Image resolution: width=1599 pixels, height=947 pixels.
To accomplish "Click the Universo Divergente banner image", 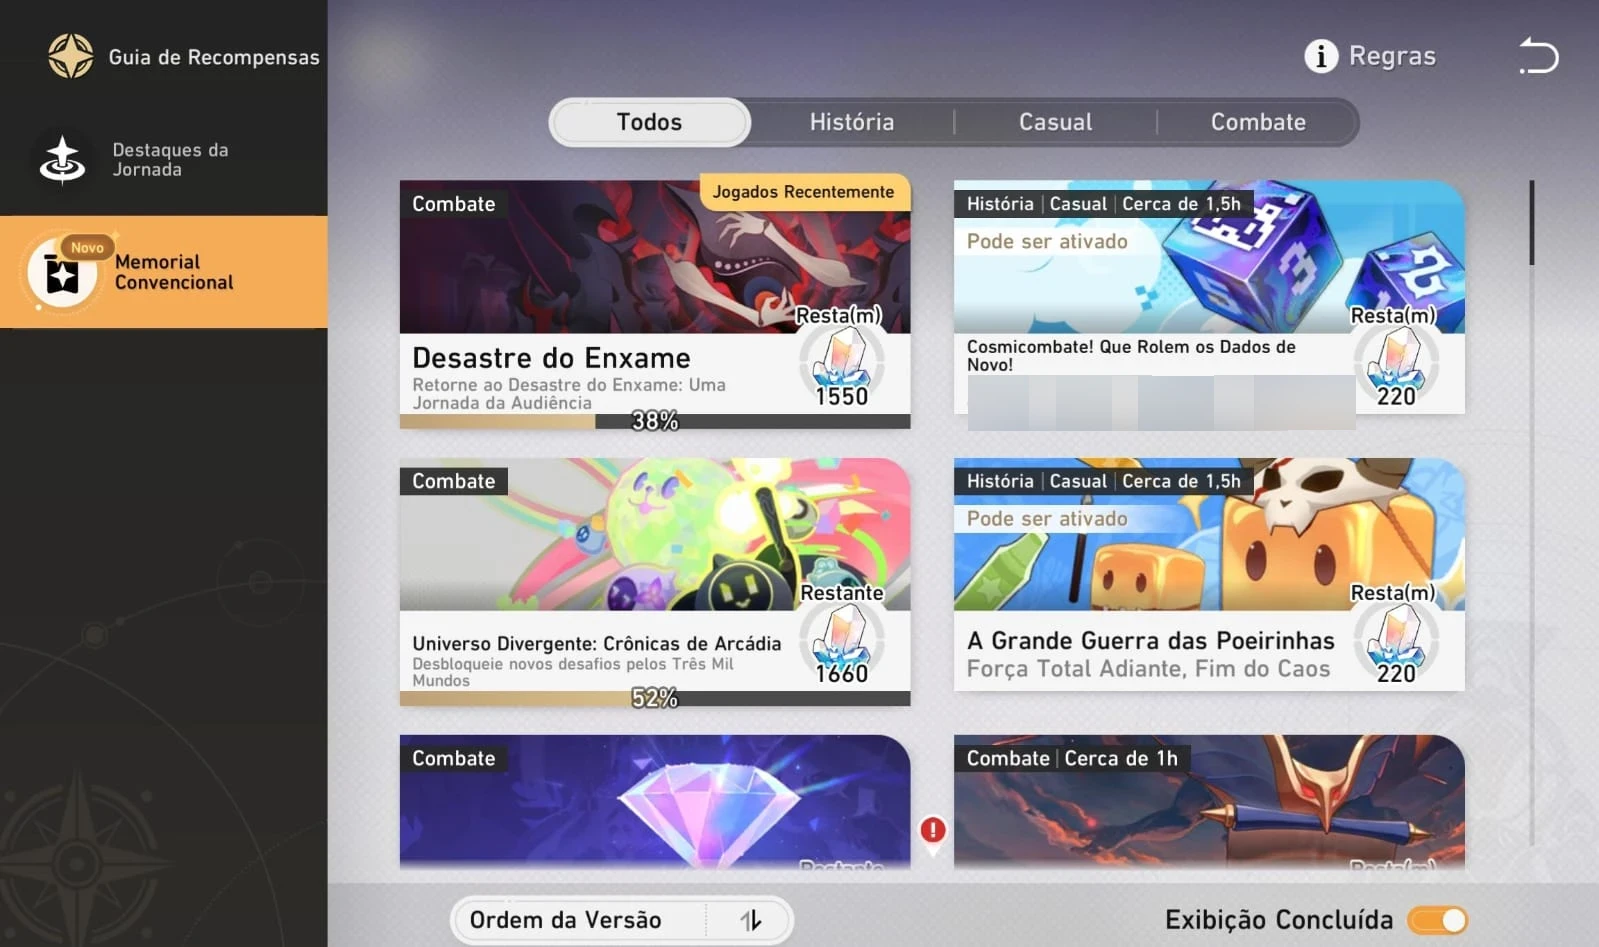I will coord(655,534).
